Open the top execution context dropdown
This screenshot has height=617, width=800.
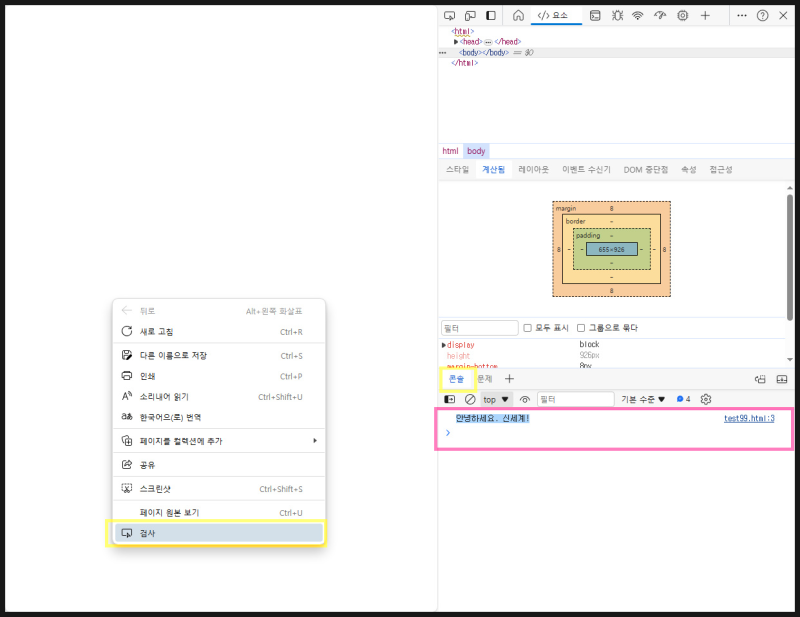(496, 399)
